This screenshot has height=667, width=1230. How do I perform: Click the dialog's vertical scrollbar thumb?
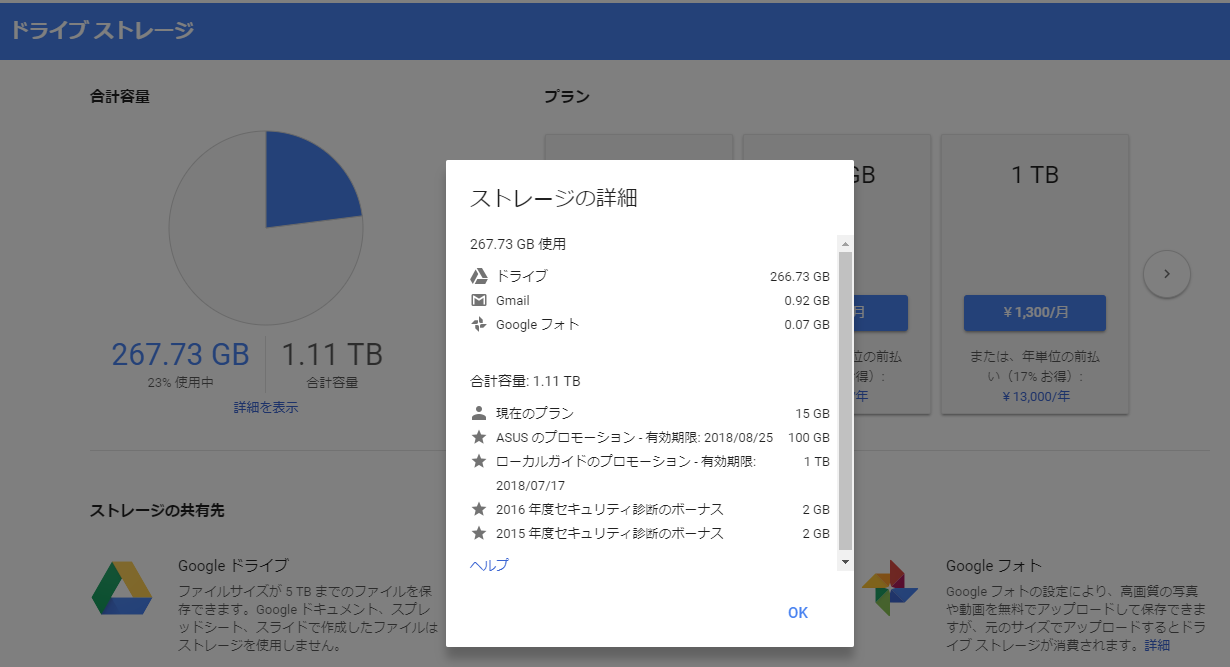(x=846, y=401)
